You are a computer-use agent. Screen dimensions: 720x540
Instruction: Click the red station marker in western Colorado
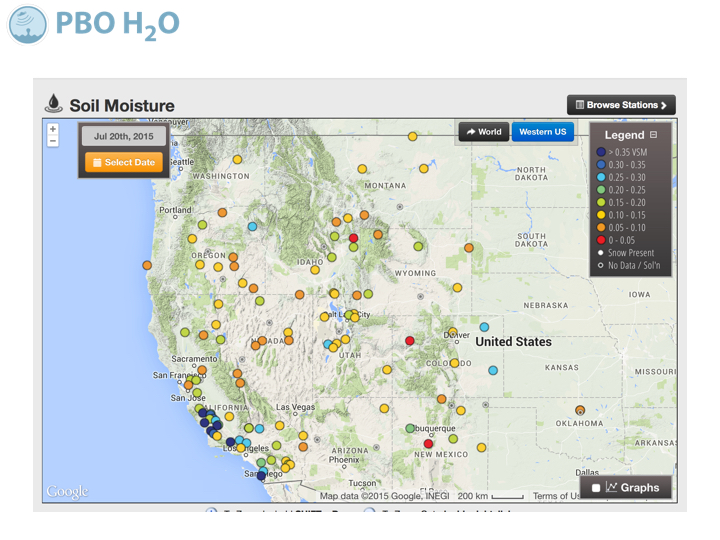410,341
